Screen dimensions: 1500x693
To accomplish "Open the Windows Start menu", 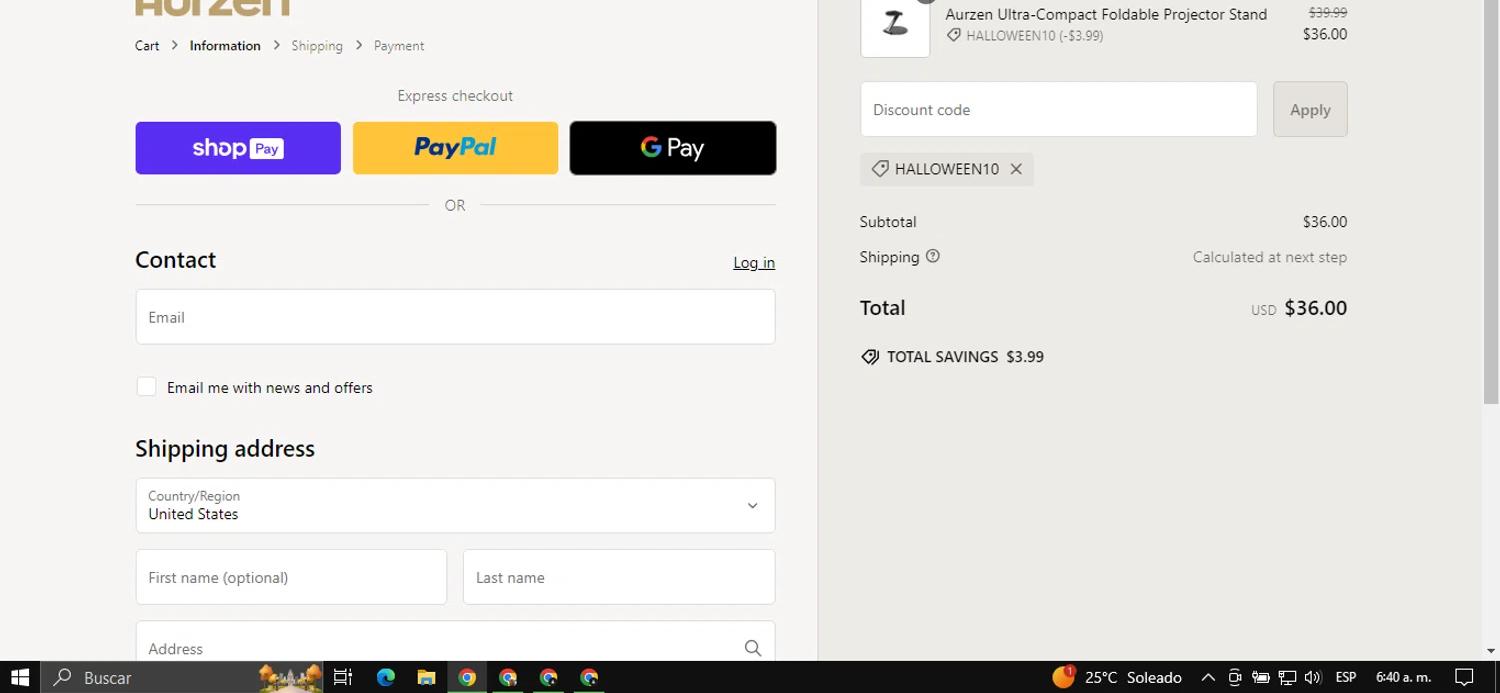I will click(x=20, y=677).
